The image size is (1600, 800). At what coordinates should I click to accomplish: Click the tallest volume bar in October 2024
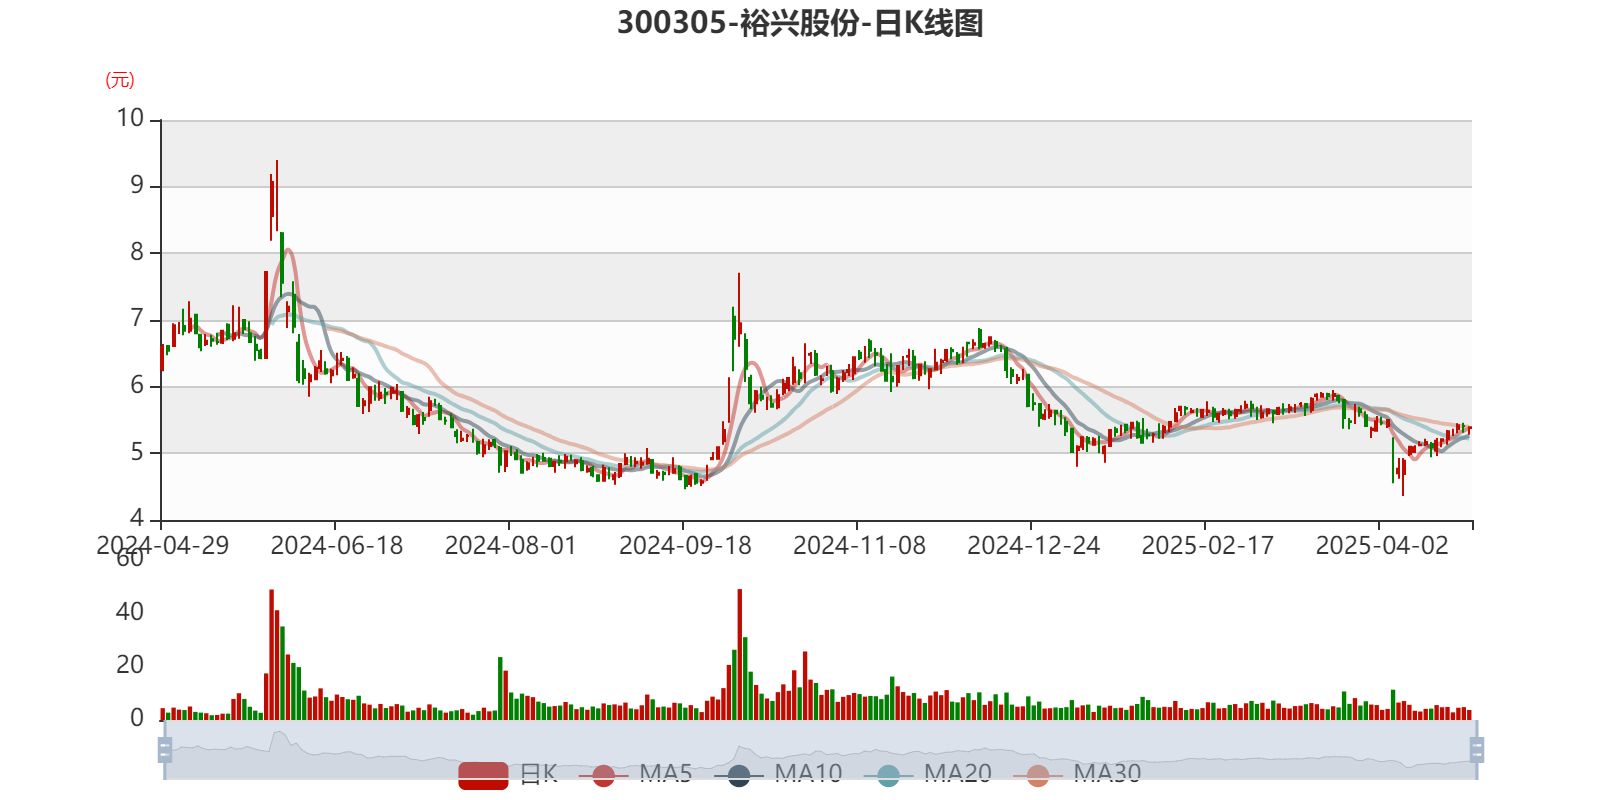[740, 654]
